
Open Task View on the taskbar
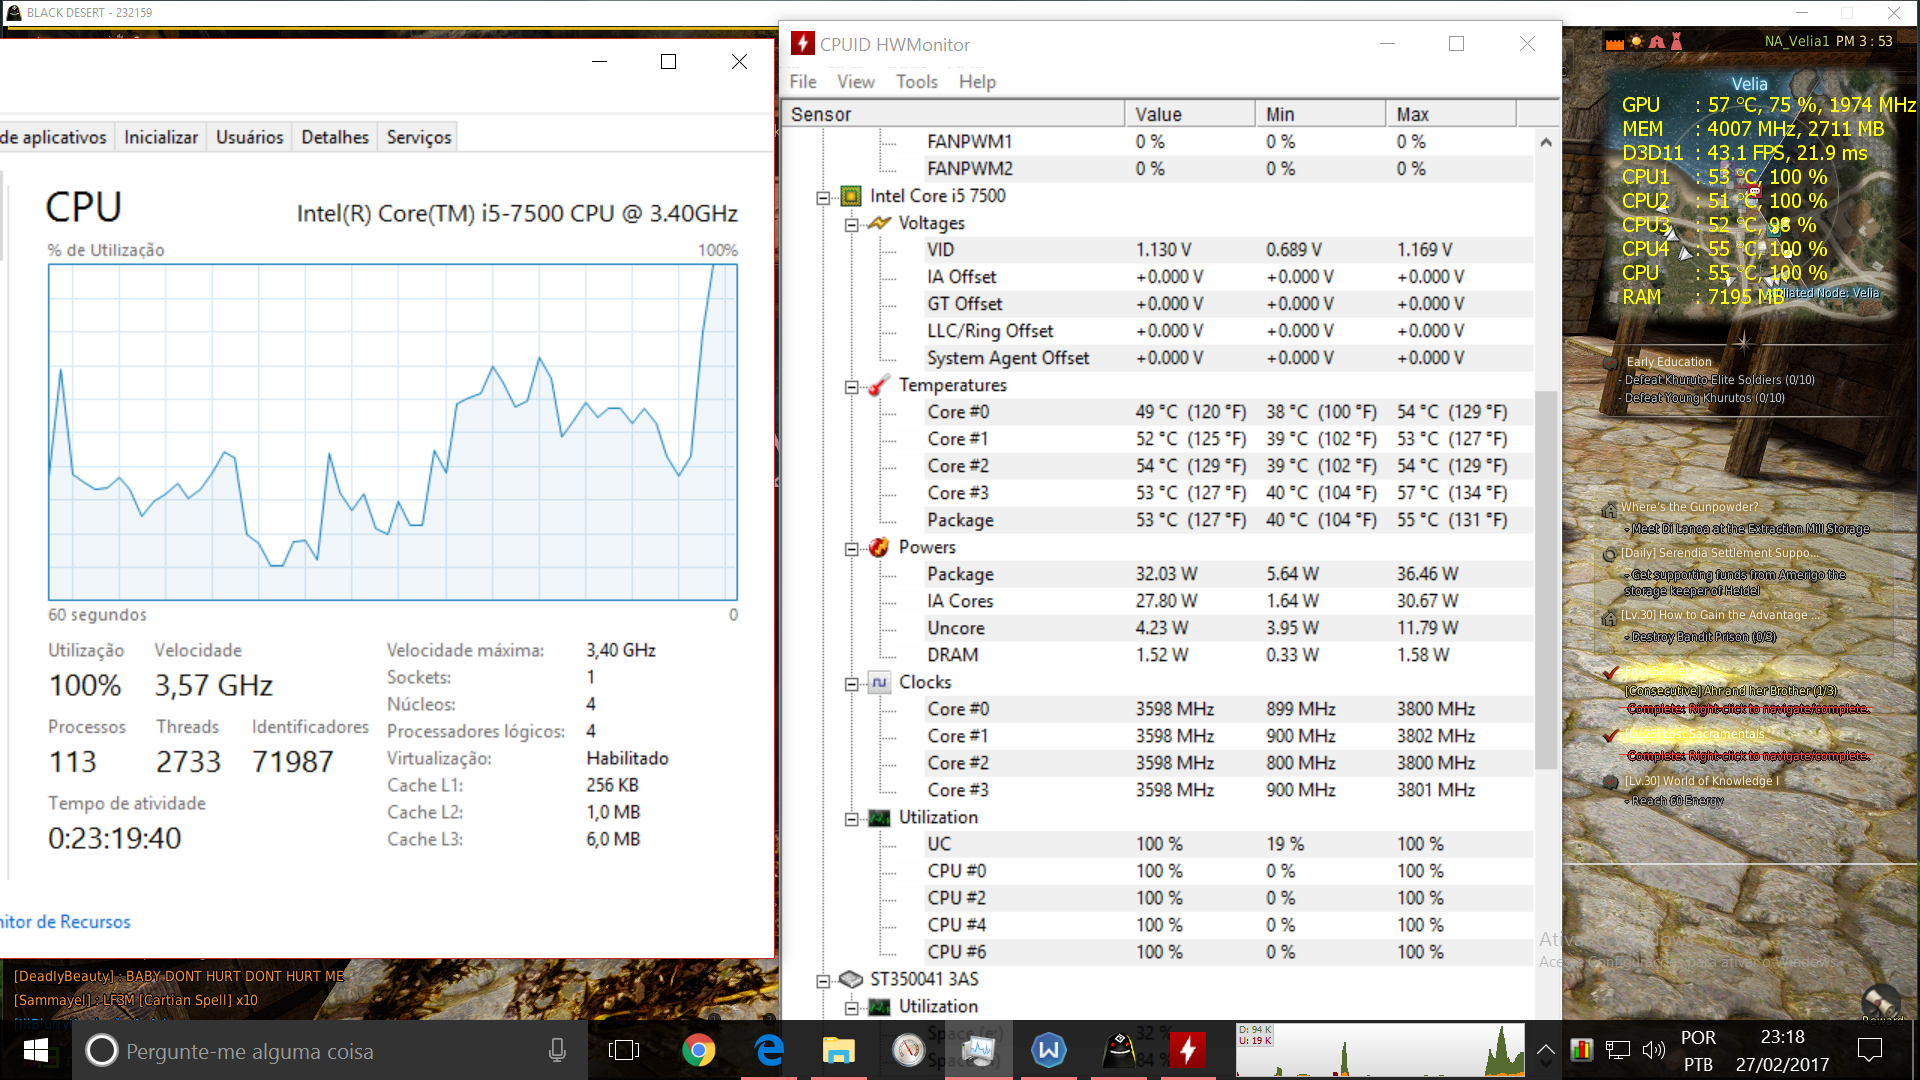pyautogui.click(x=624, y=1050)
